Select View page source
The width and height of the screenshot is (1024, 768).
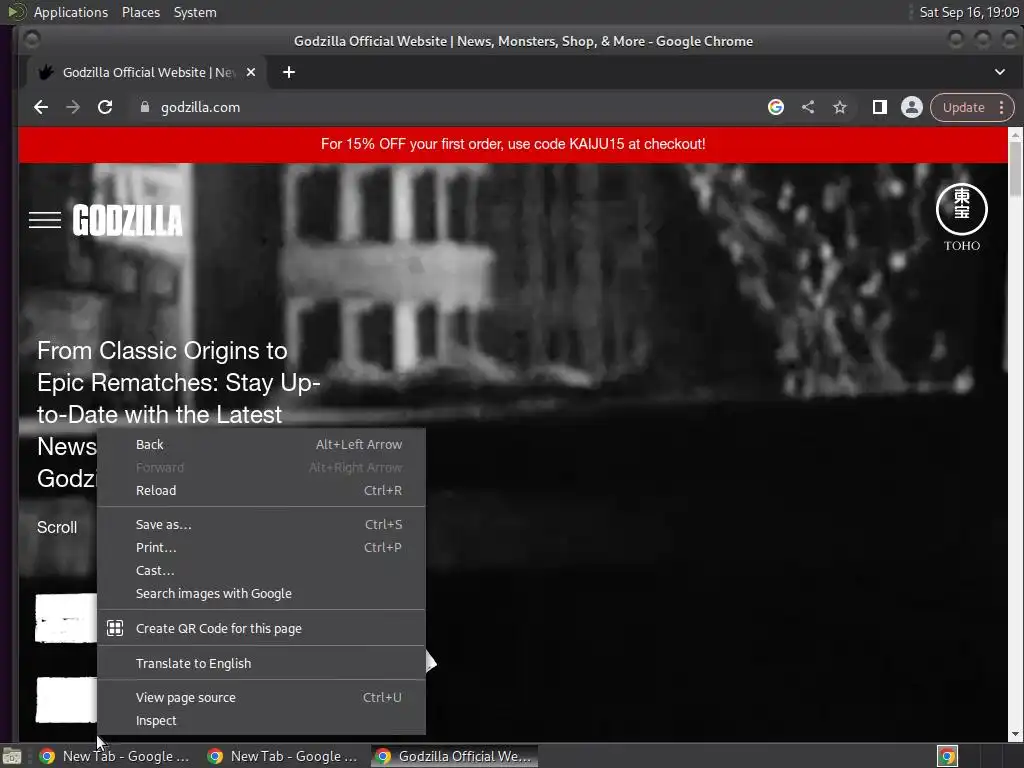click(261, 697)
